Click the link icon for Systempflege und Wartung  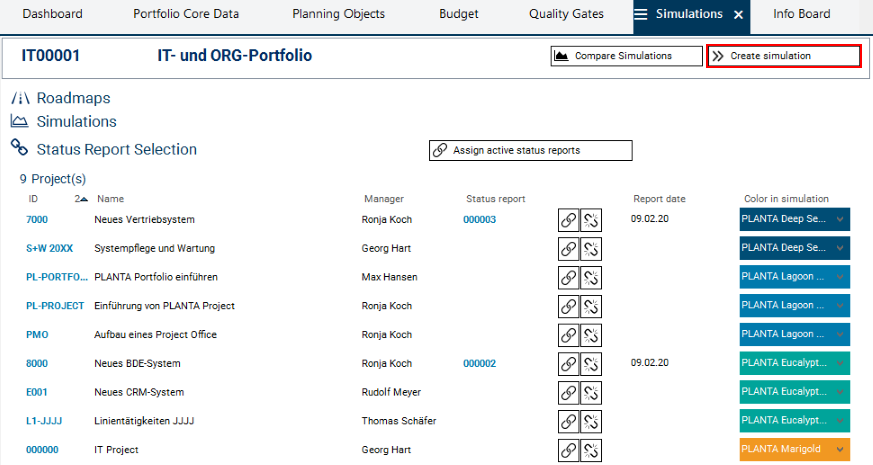click(x=568, y=249)
